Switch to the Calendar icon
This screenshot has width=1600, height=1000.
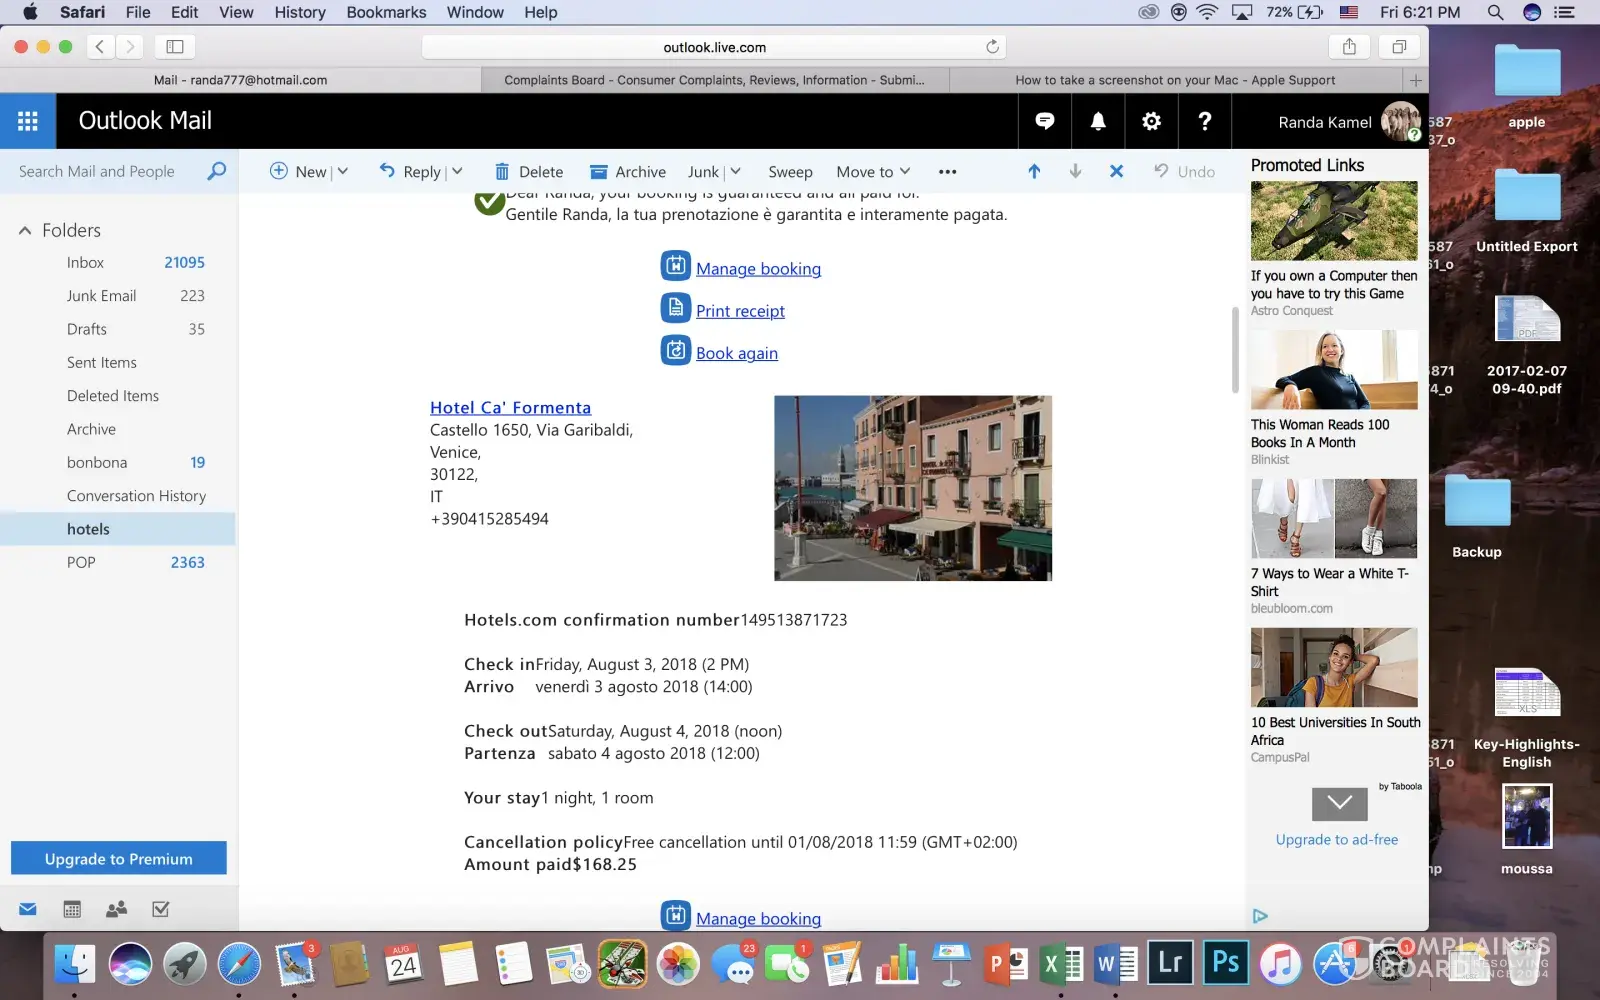point(72,909)
